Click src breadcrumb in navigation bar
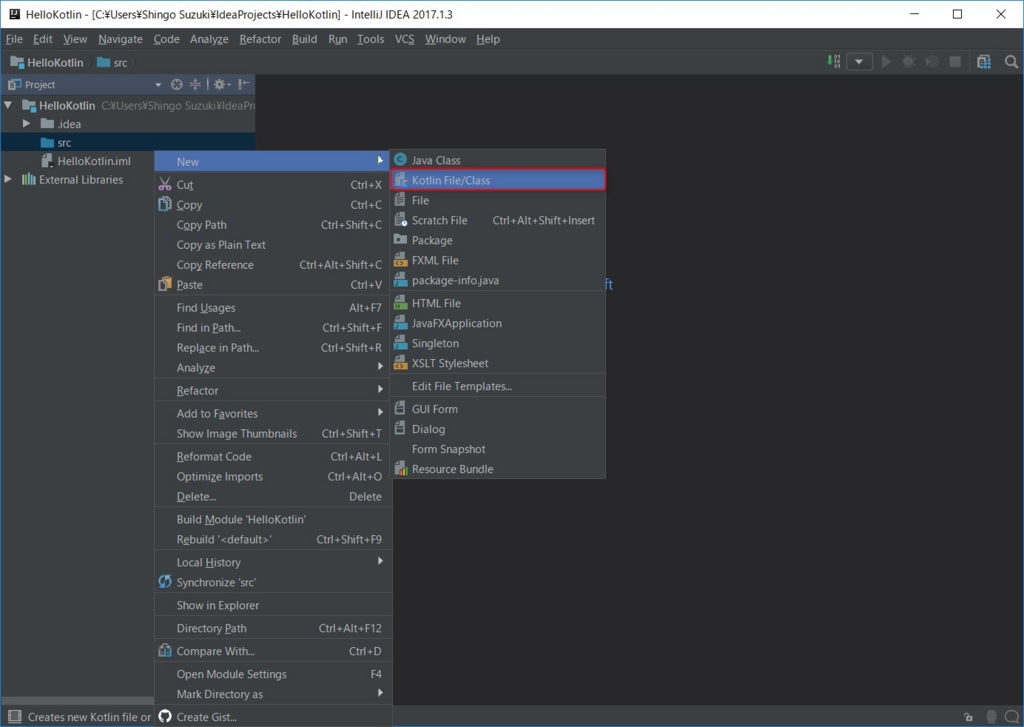 [x=112, y=63]
